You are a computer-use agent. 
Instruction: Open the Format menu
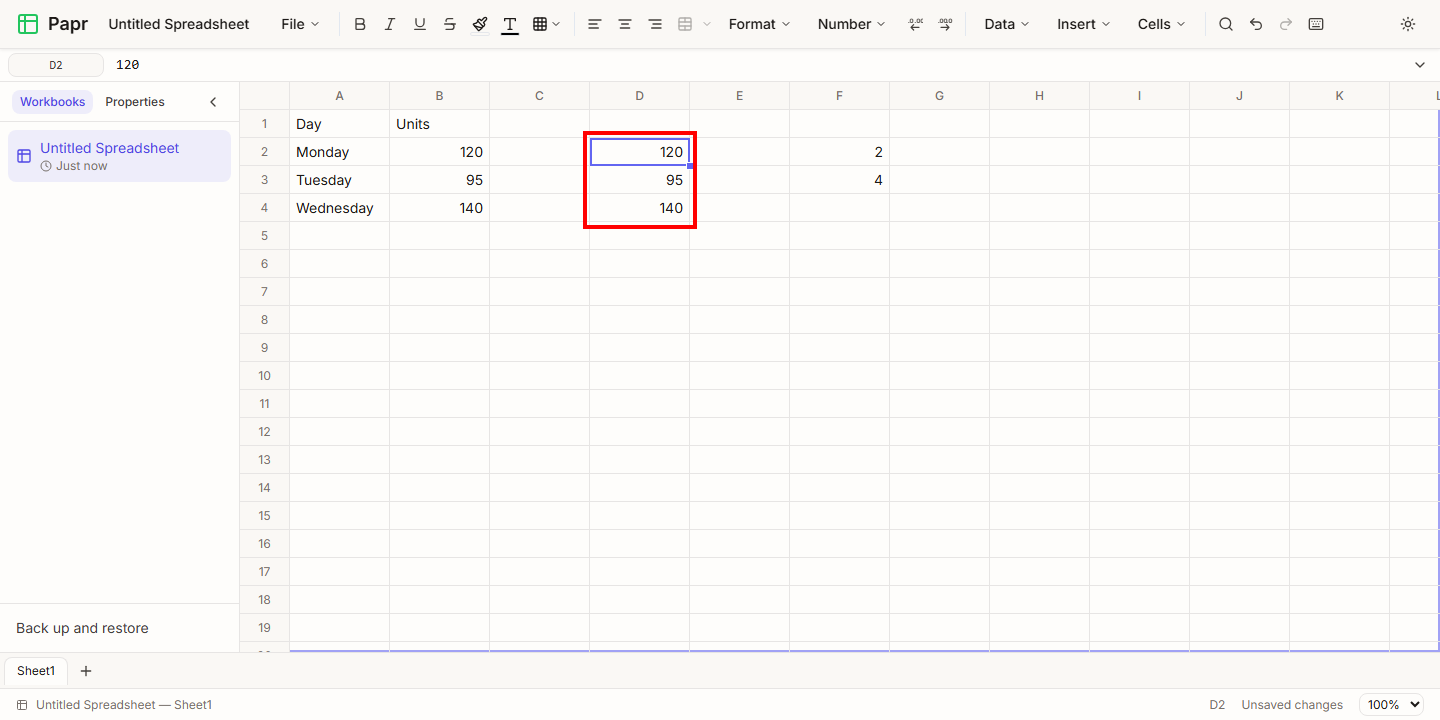coord(759,24)
